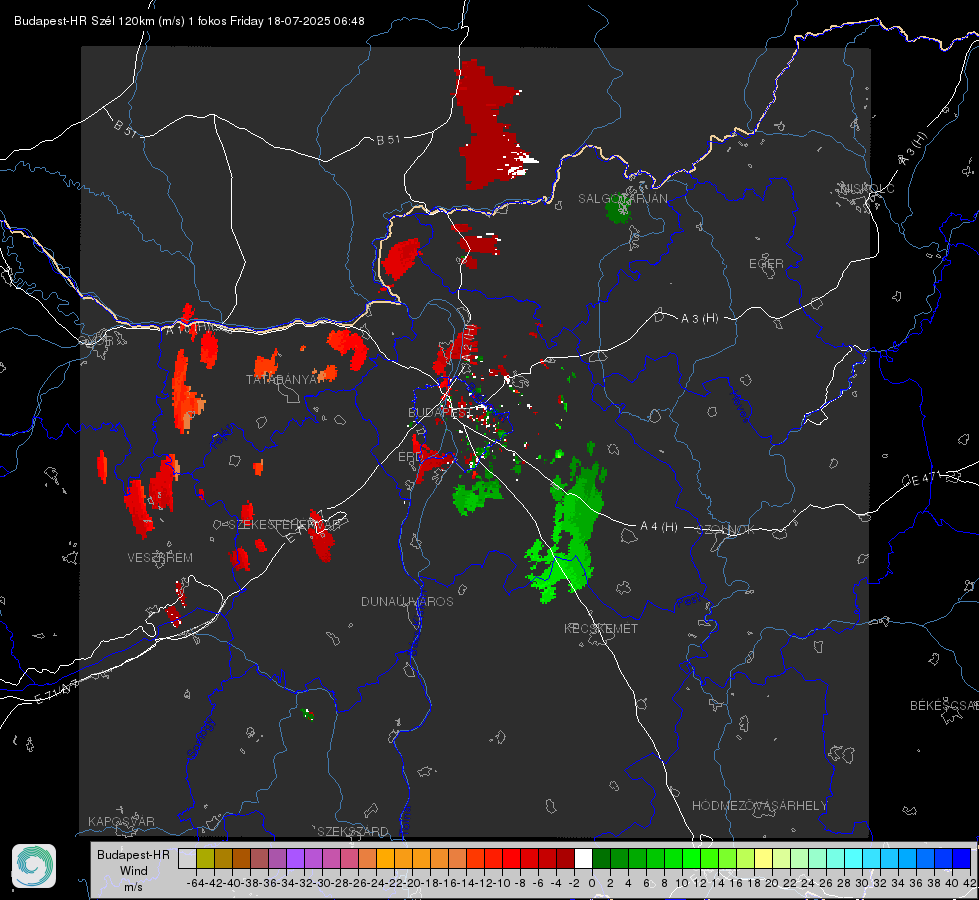Click the BEKESCSABA label at the right edge
979x900 pixels.
click(944, 706)
